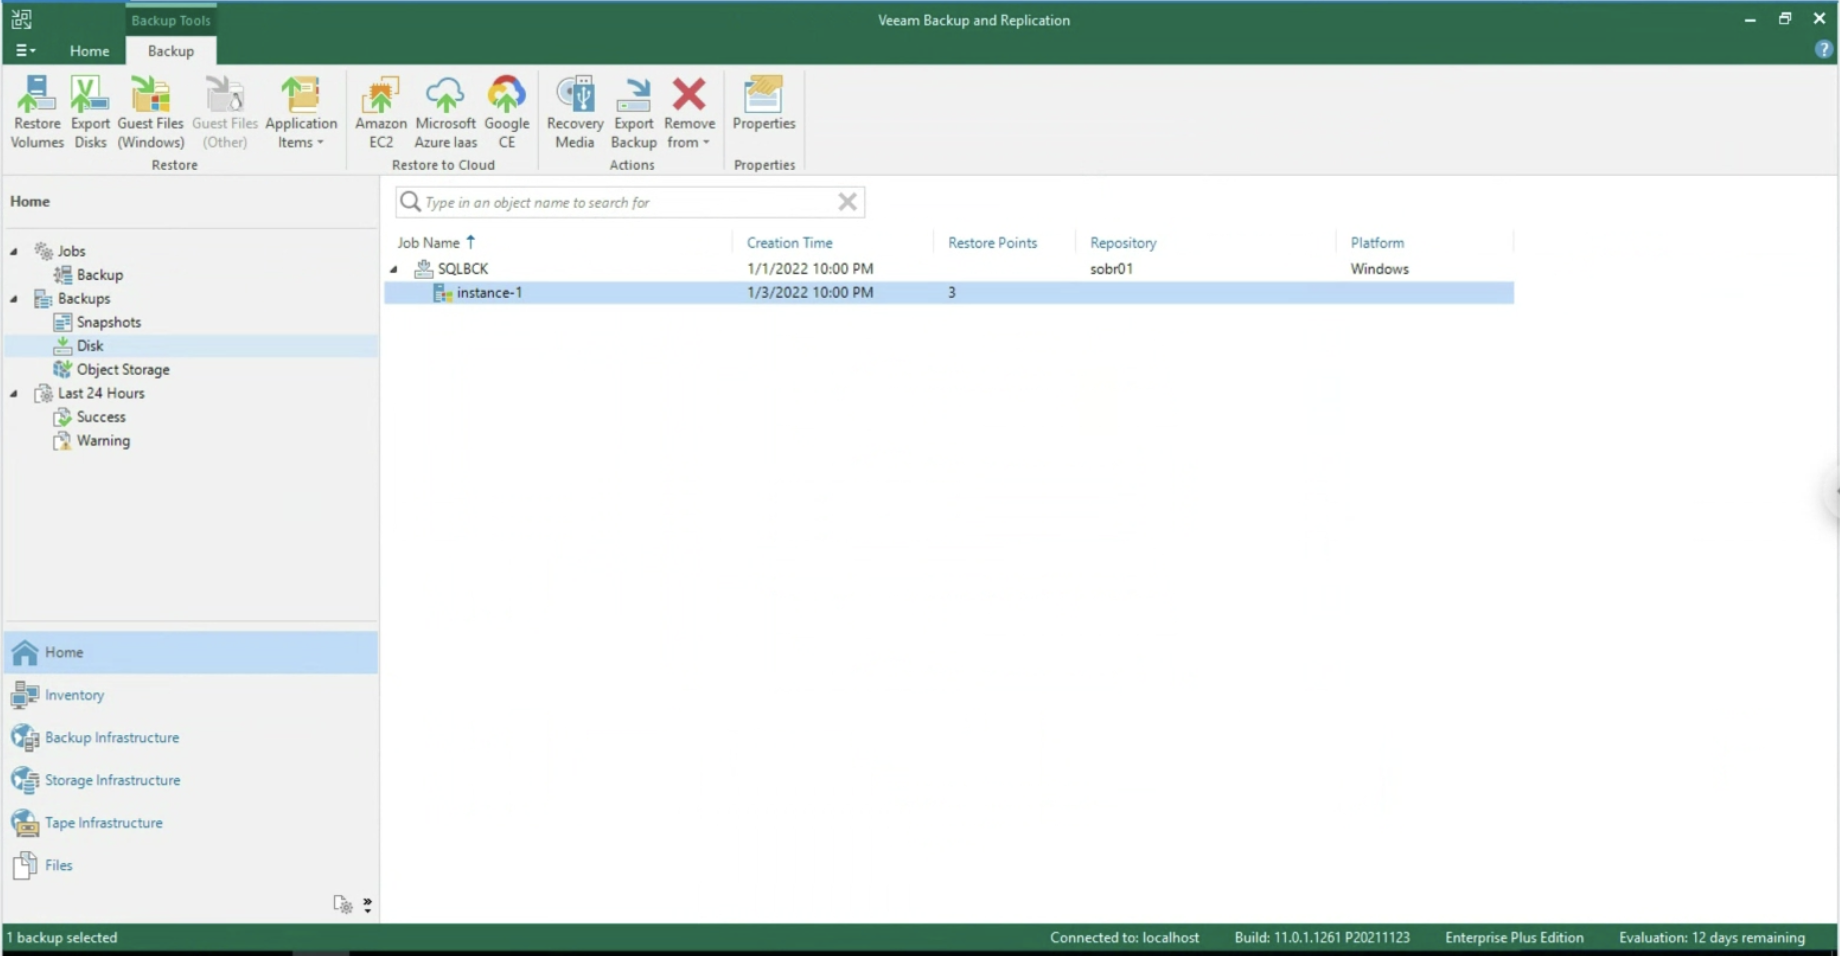Image resolution: width=1840 pixels, height=956 pixels.
Task: Select the Backup ribbon tab
Action: click(171, 51)
